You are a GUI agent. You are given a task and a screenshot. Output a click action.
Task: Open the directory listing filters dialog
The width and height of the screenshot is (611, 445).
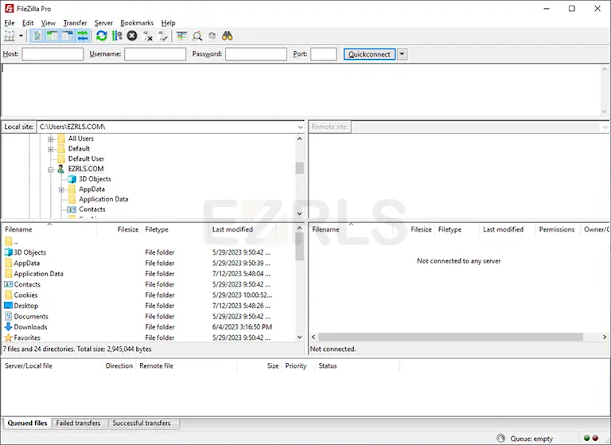tap(182, 36)
